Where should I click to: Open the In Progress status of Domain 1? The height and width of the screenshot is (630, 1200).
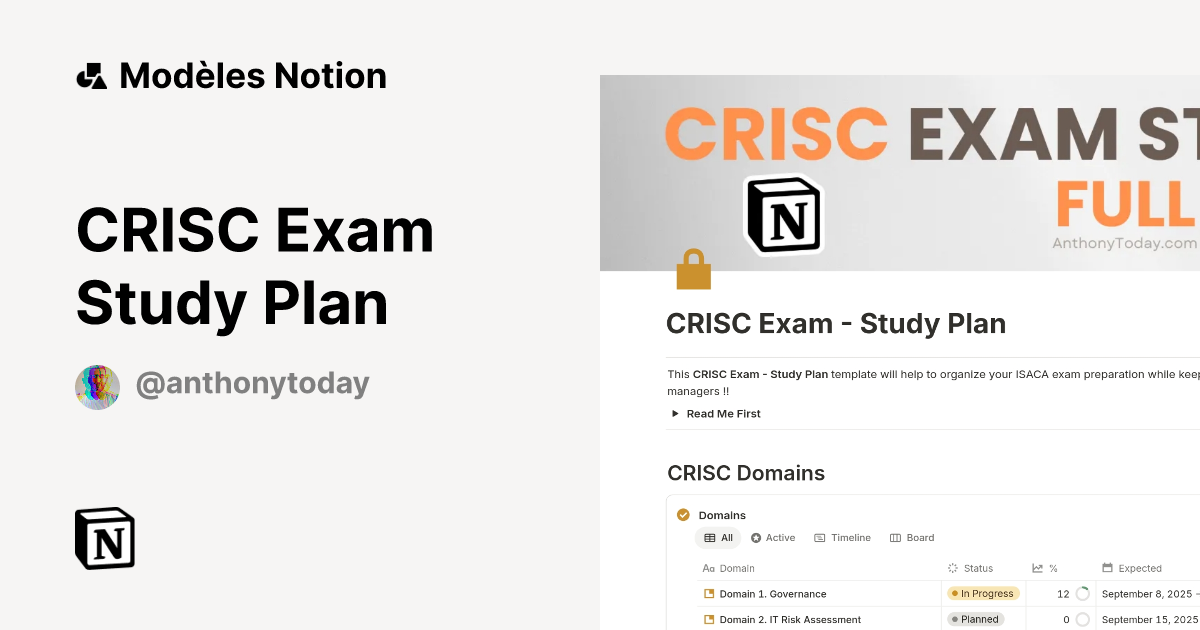tap(983, 594)
